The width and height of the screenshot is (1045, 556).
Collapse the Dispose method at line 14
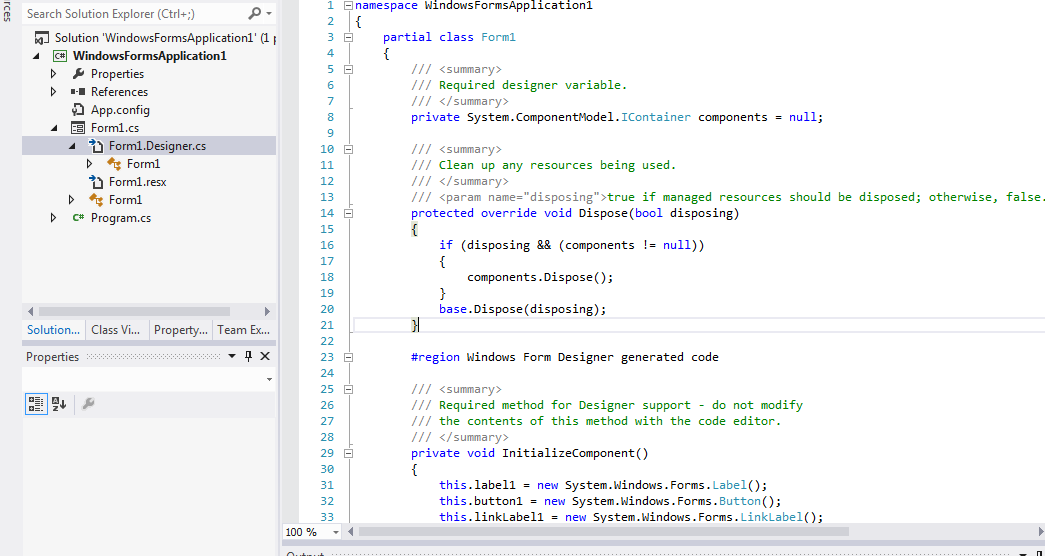(x=348, y=213)
